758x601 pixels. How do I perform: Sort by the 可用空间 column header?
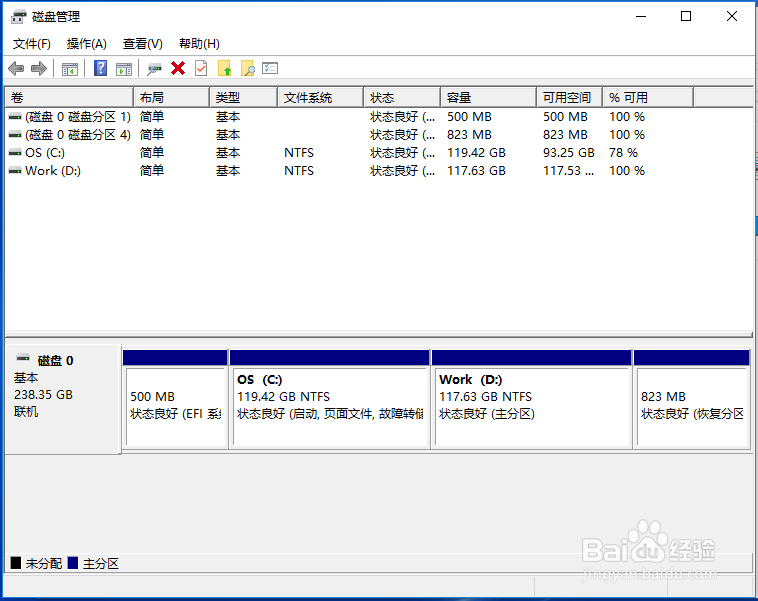[569, 98]
